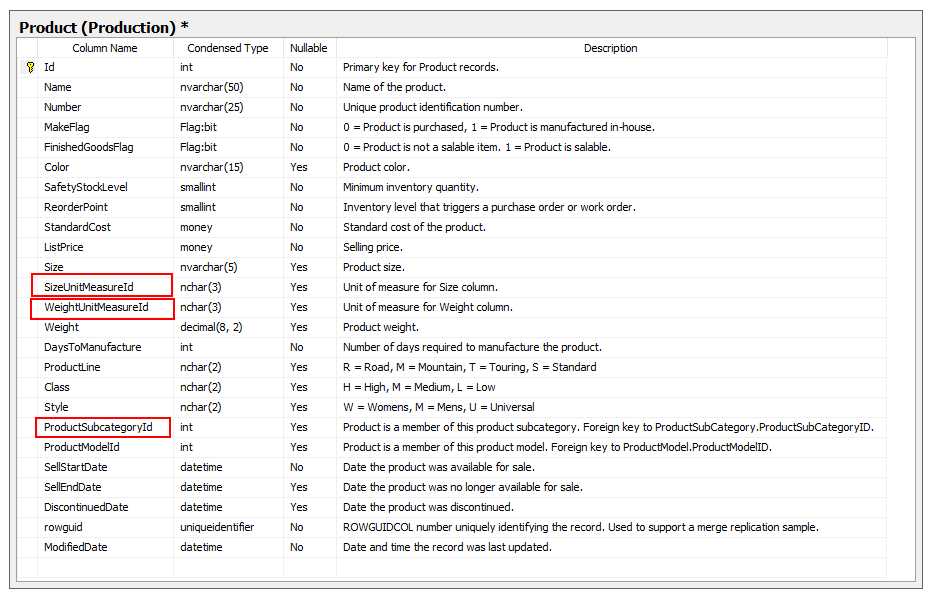Click description 'H = High, M = Medium, L = Low'

pos(419,387)
